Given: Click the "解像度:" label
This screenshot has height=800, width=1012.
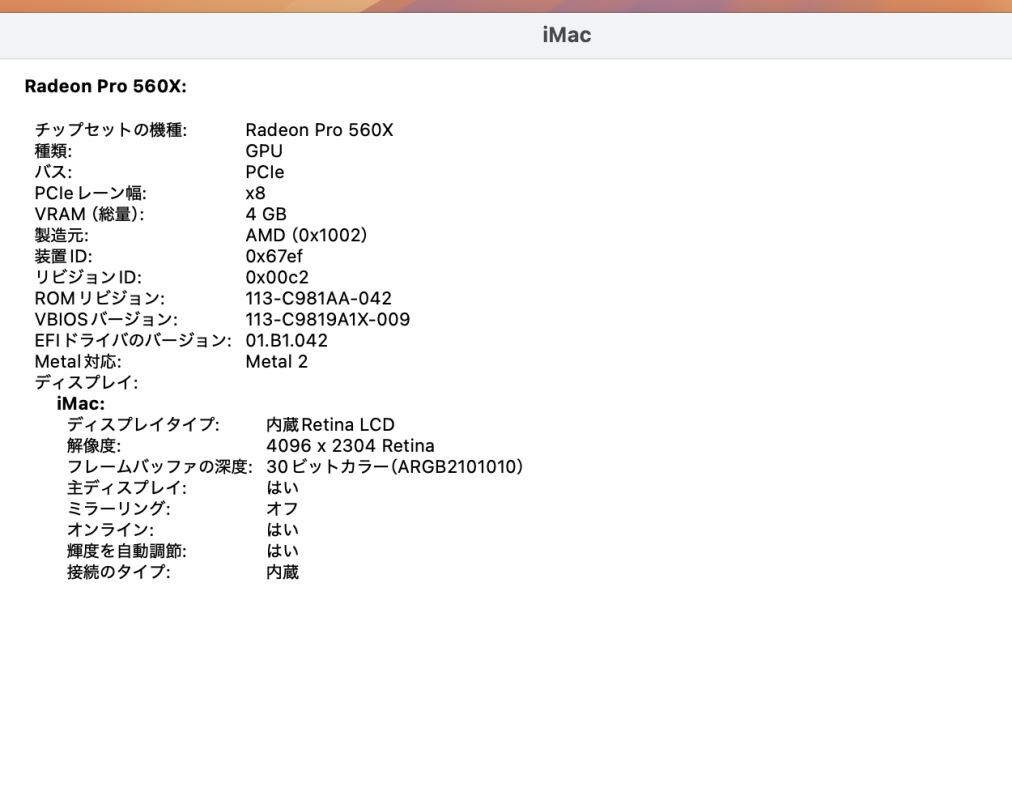Looking at the screenshot, I should pyautogui.click(x=94, y=446).
